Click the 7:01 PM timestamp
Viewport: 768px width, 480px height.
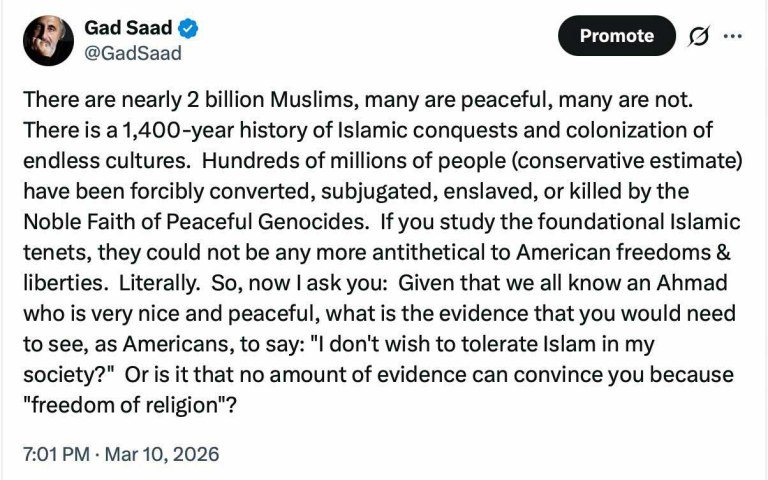[56, 454]
